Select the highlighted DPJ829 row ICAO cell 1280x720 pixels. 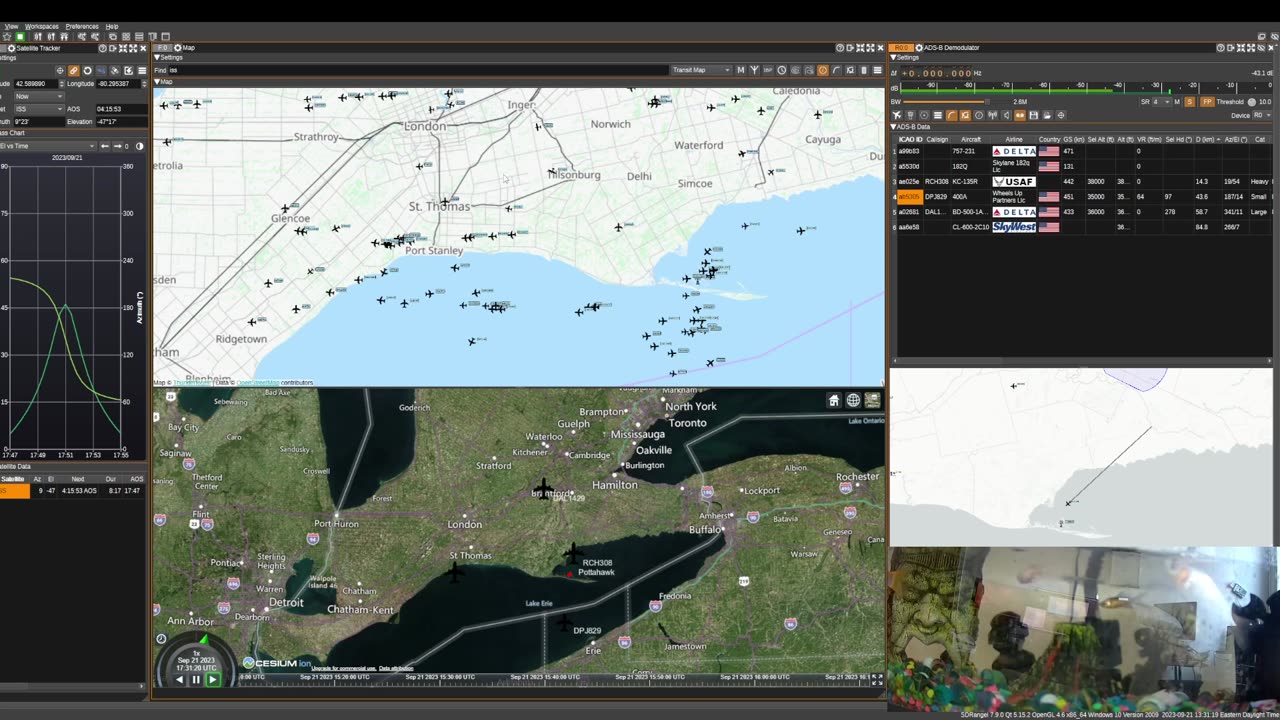[909, 197]
